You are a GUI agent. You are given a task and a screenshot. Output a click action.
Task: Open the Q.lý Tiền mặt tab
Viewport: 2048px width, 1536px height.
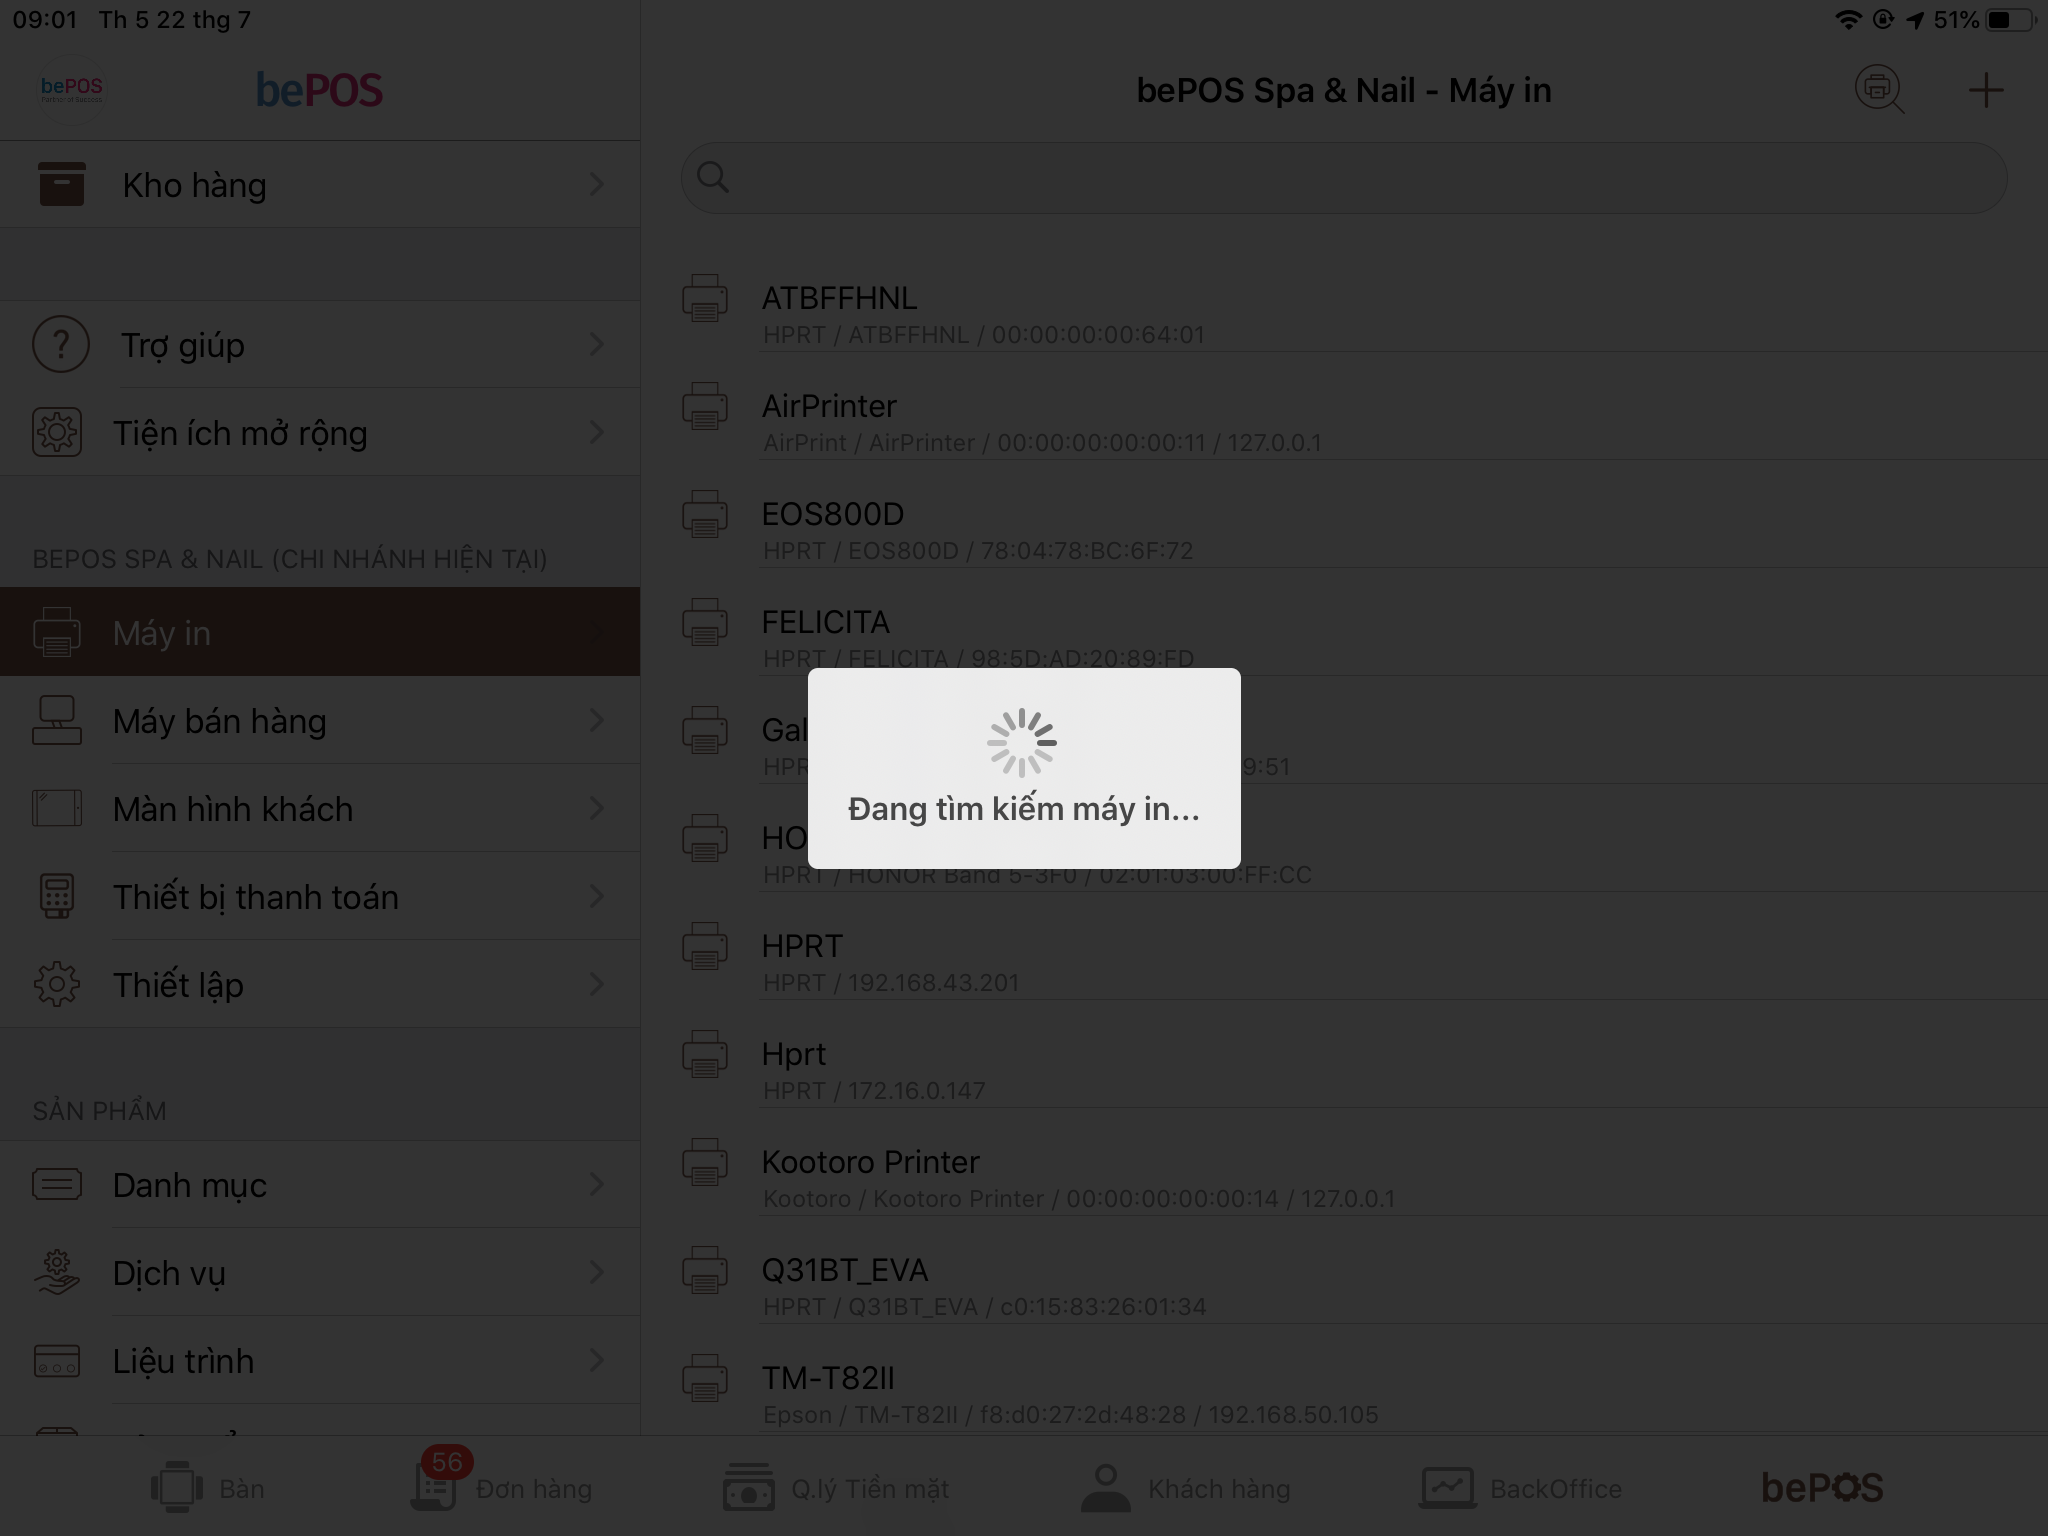click(x=836, y=1488)
